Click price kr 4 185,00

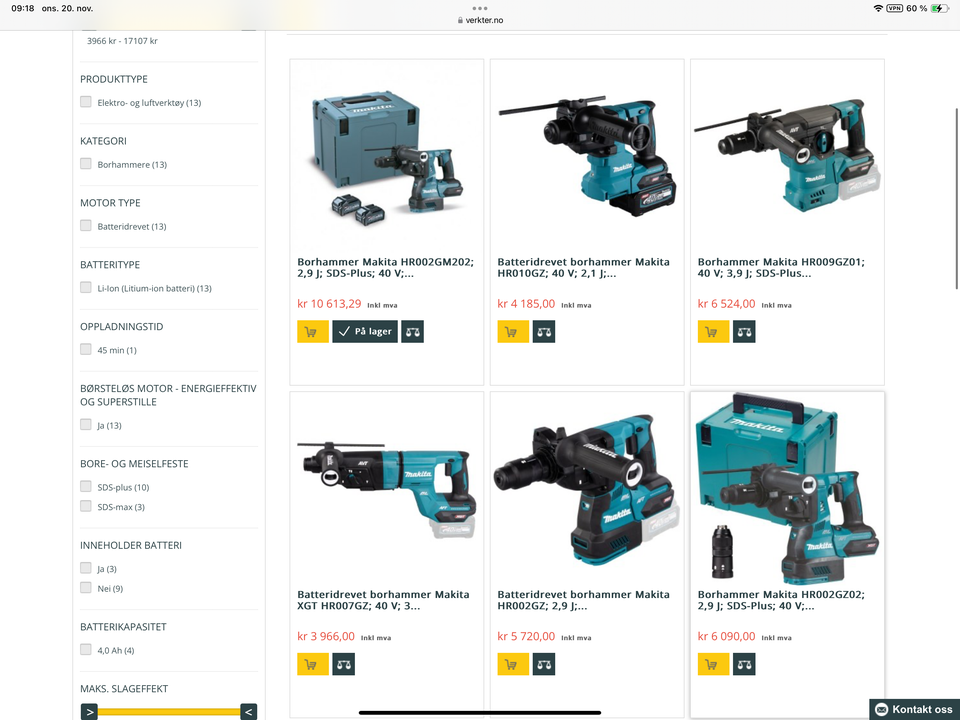(x=526, y=304)
